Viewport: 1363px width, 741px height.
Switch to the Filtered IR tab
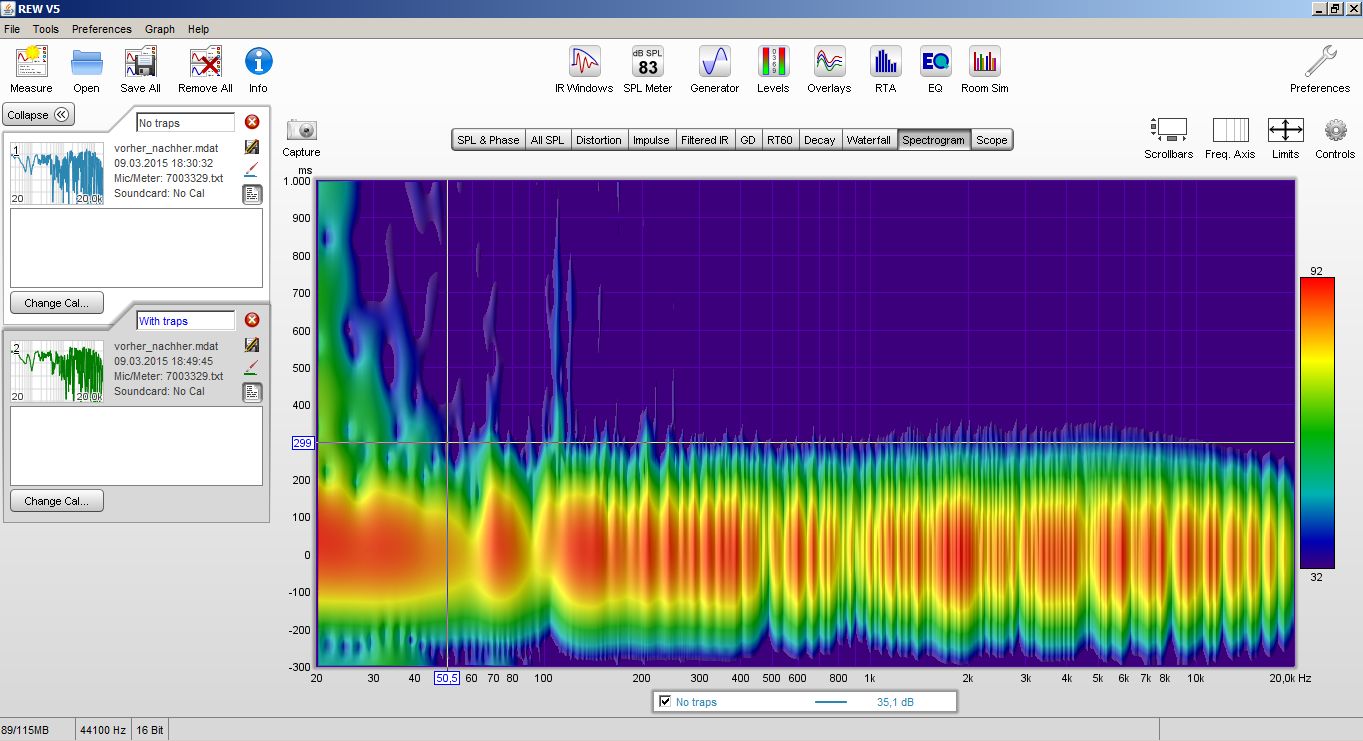[706, 140]
